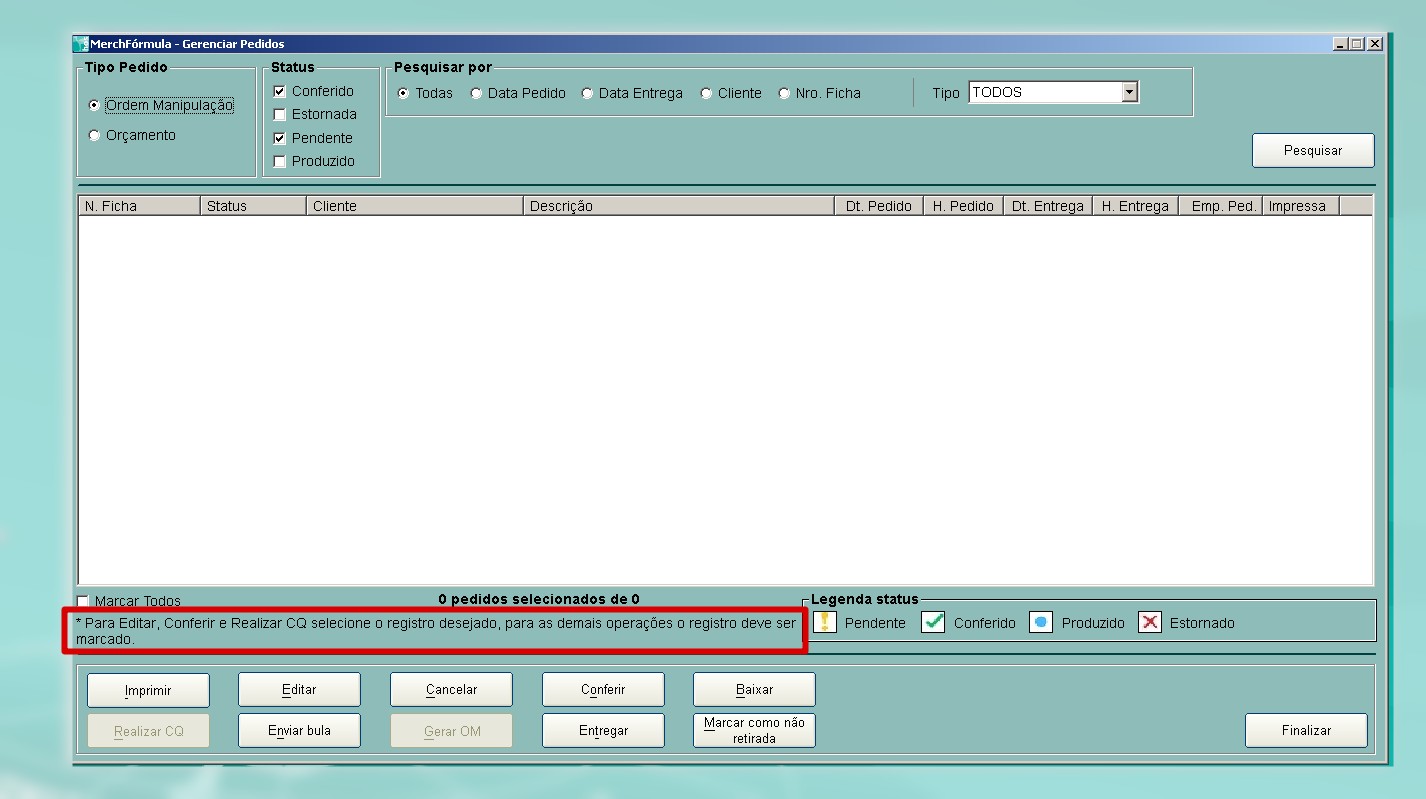Sort by the Cliente column header
1426x799 pixels.
414,206
